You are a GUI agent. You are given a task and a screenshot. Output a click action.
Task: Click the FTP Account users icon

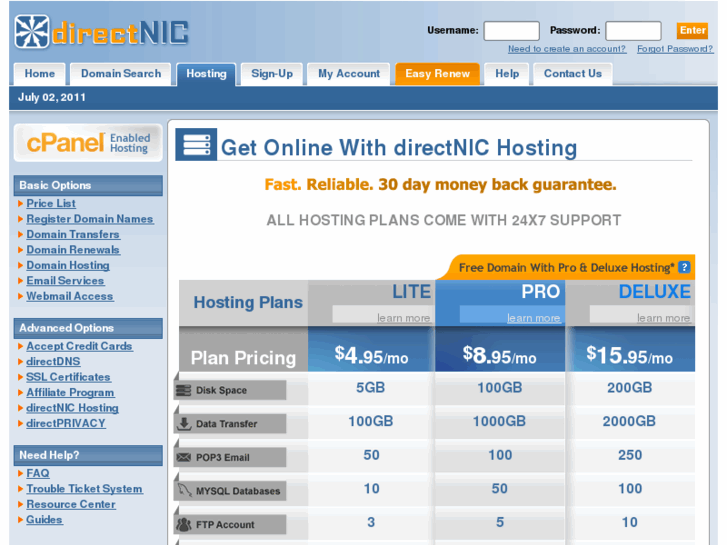pos(184,525)
